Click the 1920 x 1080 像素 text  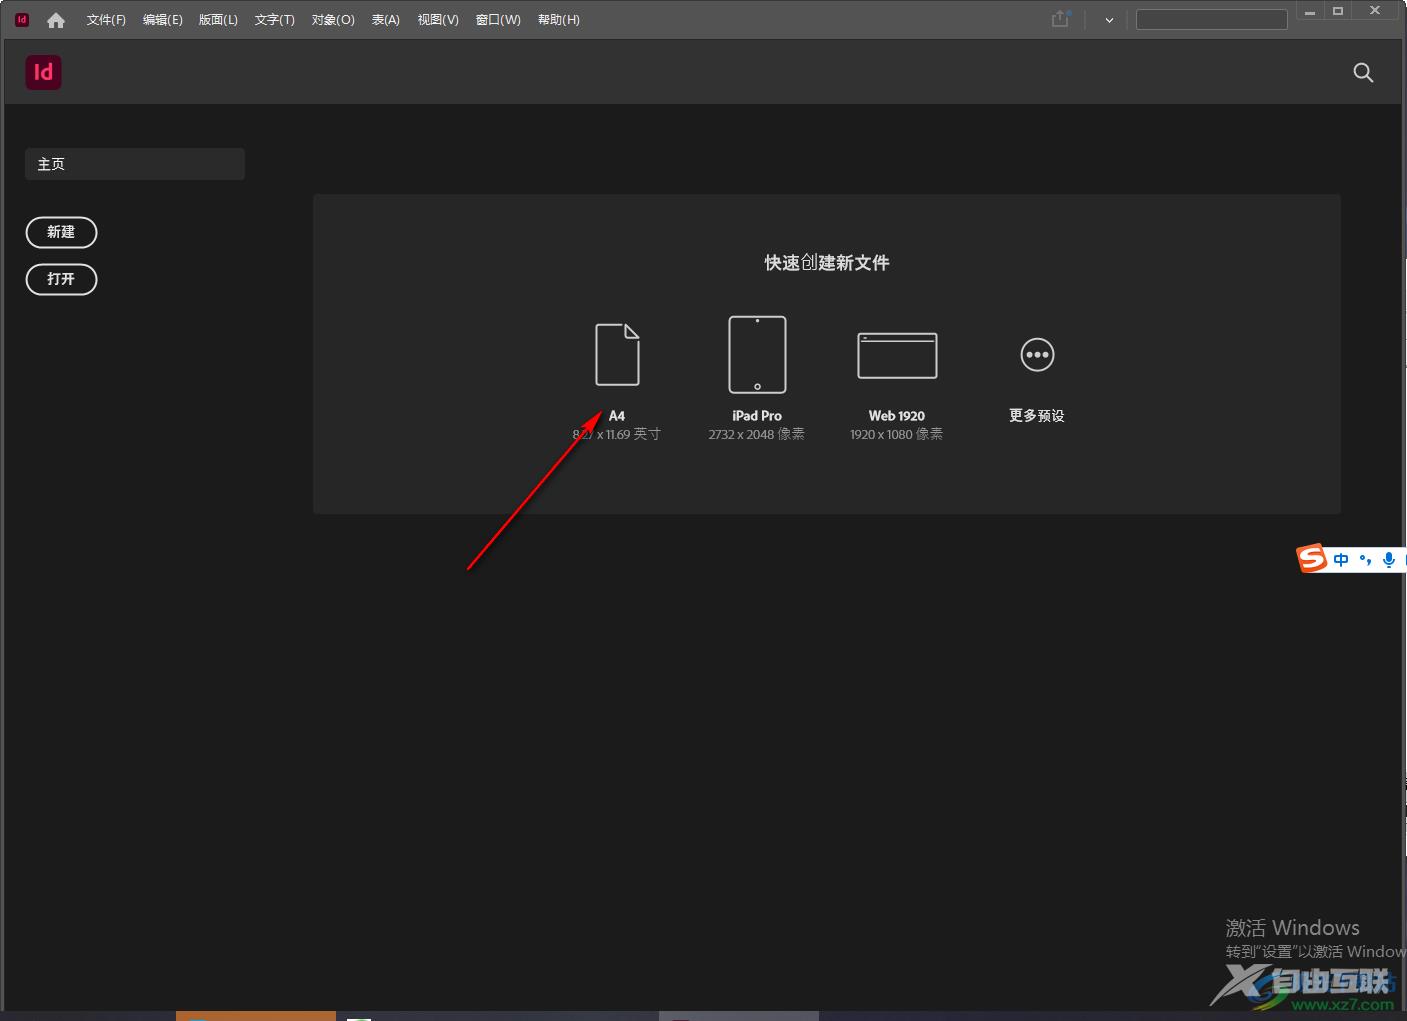[x=897, y=434]
